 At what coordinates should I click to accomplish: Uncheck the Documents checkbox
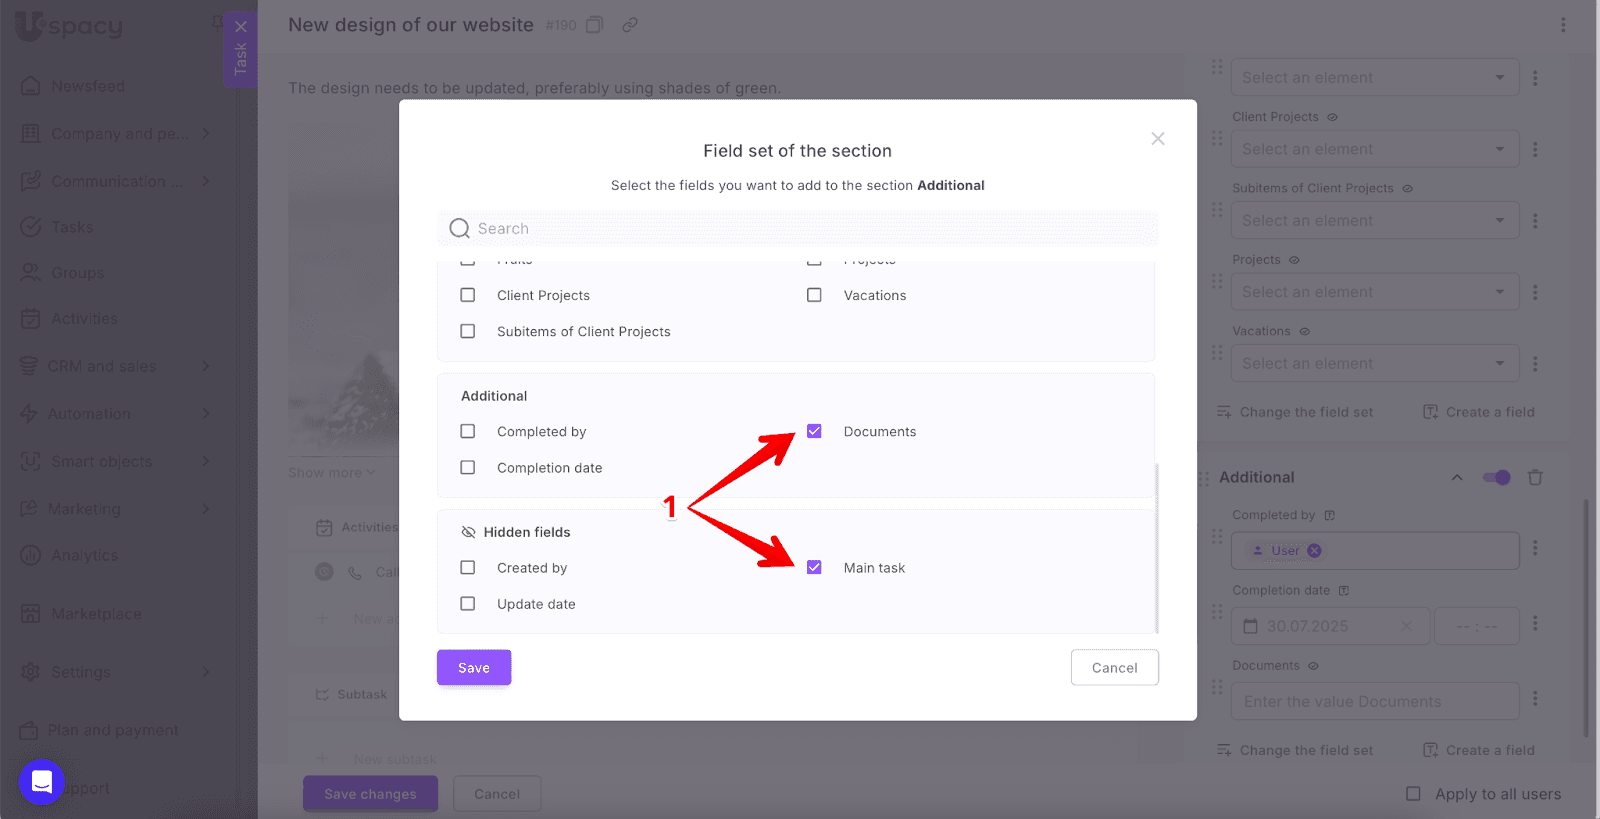(814, 432)
